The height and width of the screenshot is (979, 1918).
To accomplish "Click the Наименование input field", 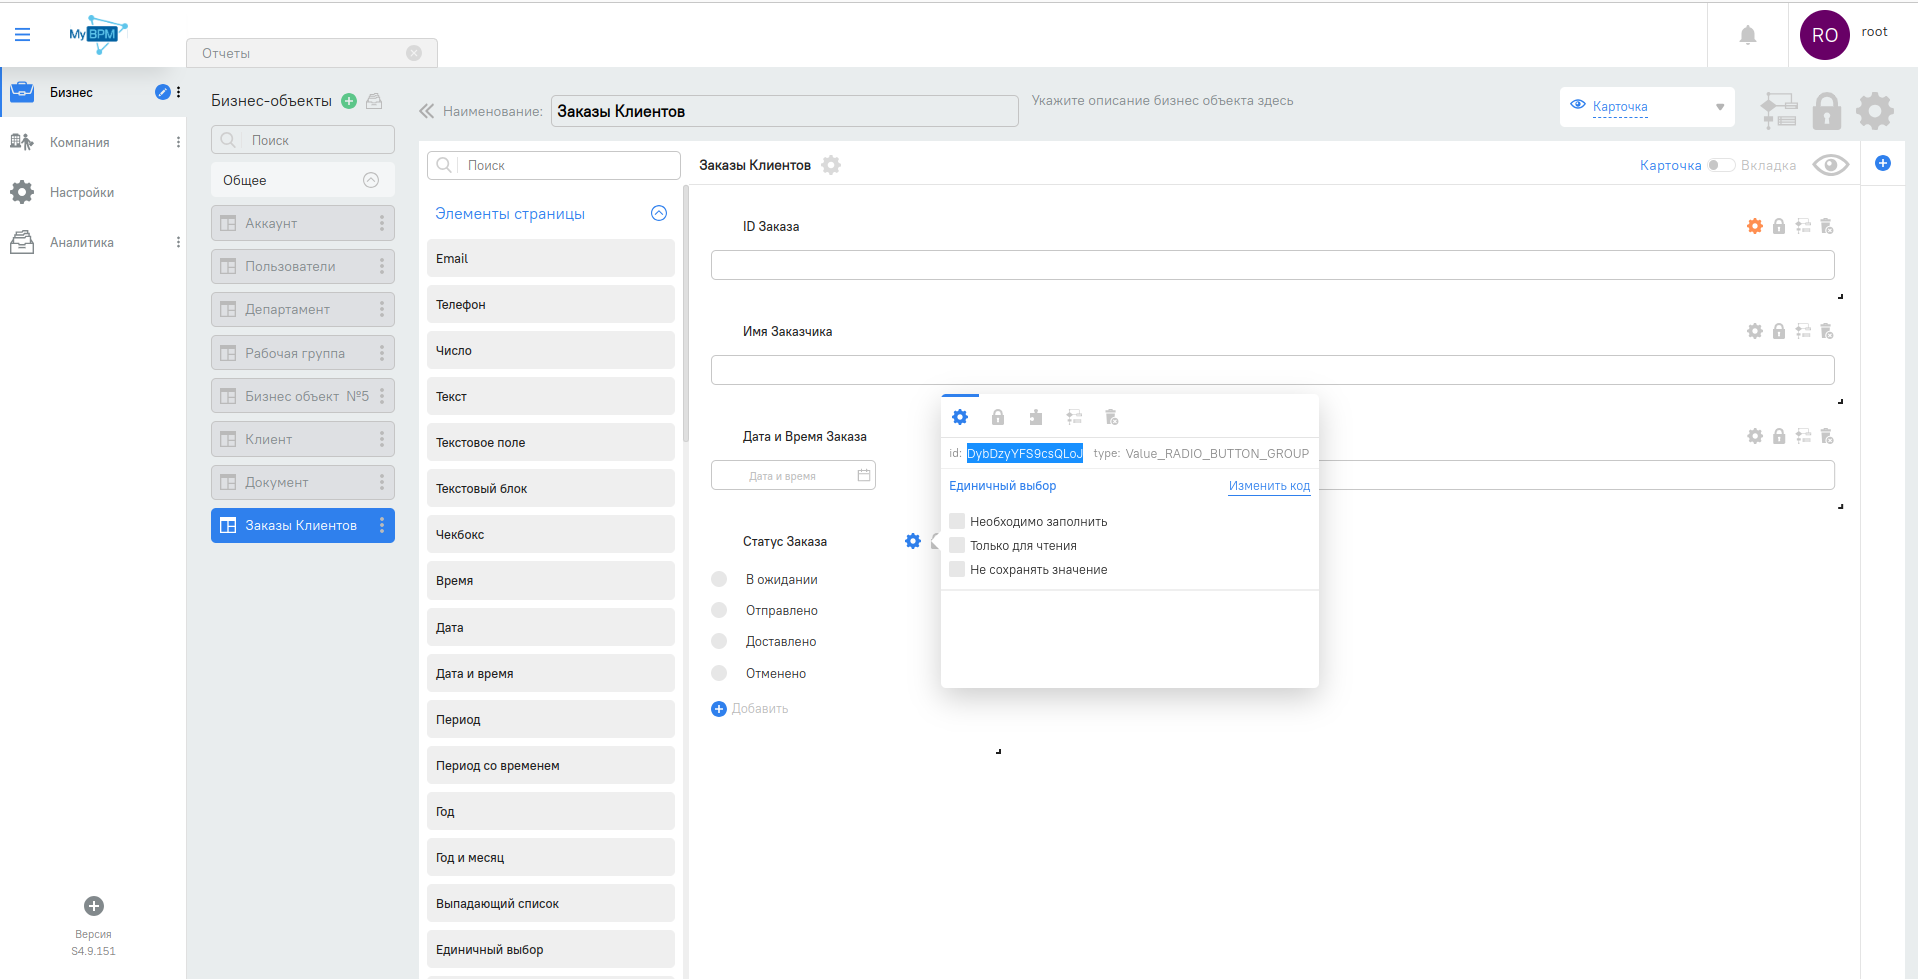I will (x=784, y=111).
